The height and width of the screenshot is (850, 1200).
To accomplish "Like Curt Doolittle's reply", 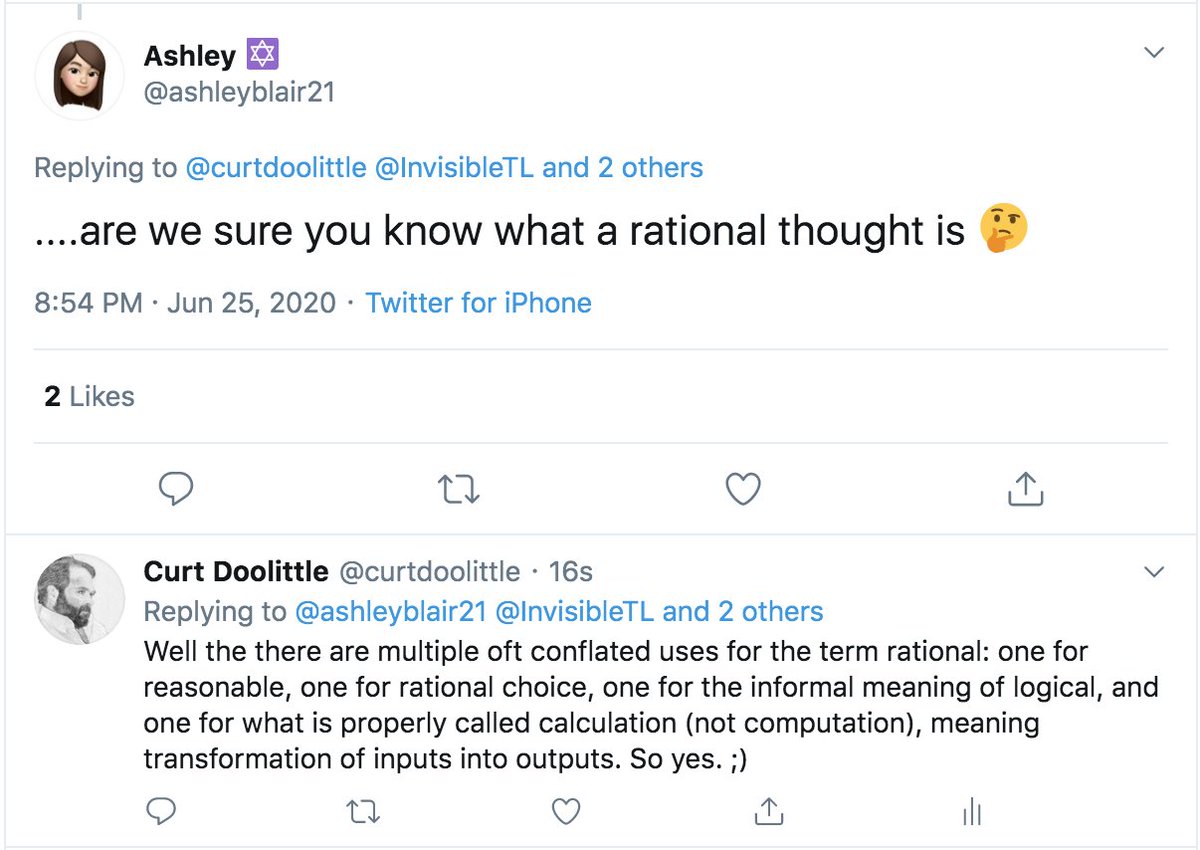I will coord(565,810).
